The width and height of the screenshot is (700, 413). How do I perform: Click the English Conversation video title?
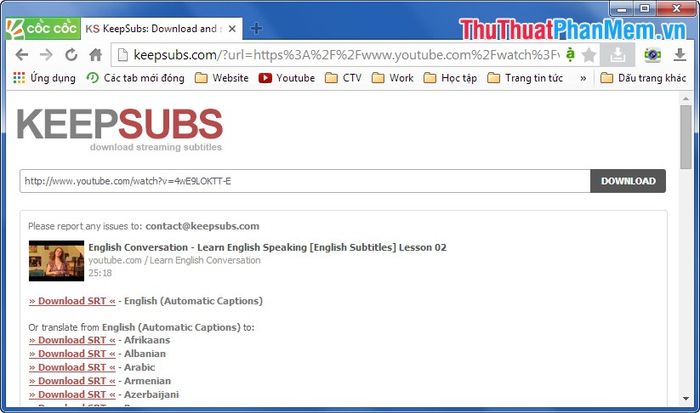pos(267,247)
